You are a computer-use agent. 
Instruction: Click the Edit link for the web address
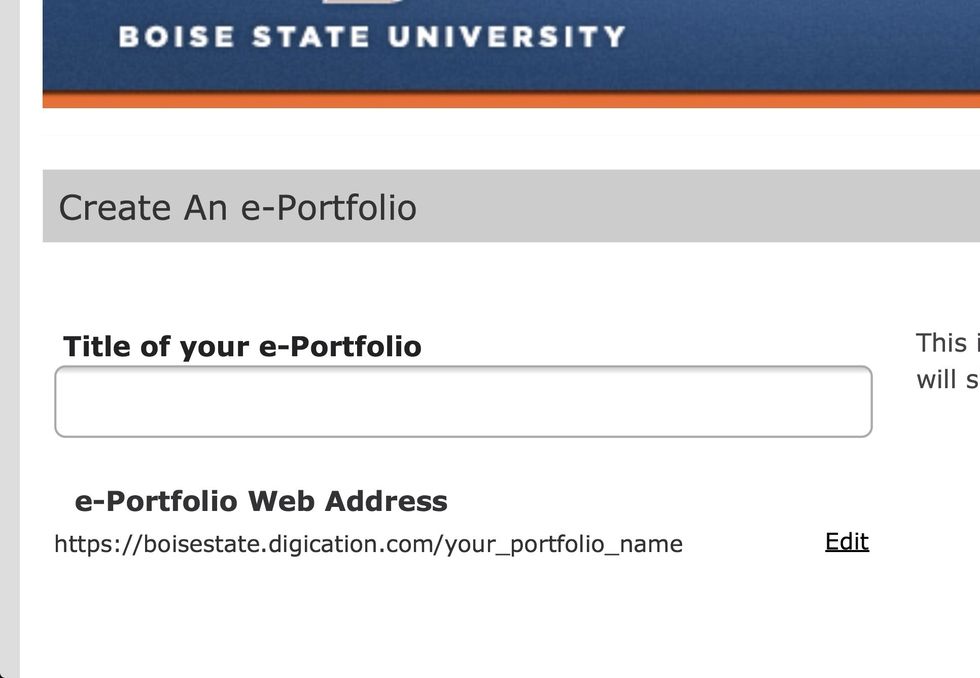[x=846, y=542]
